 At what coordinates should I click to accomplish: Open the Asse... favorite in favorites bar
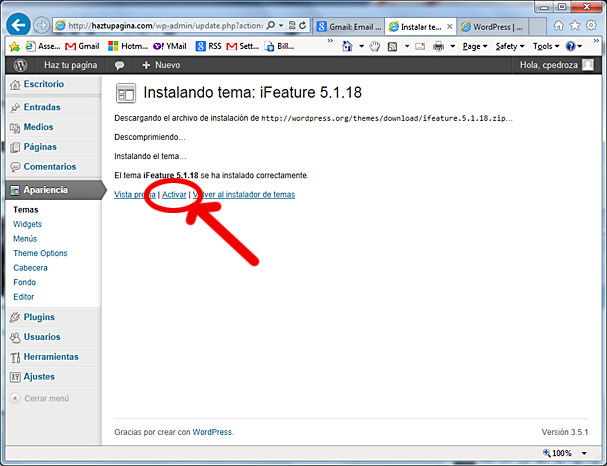pyautogui.click(x=43, y=46)
